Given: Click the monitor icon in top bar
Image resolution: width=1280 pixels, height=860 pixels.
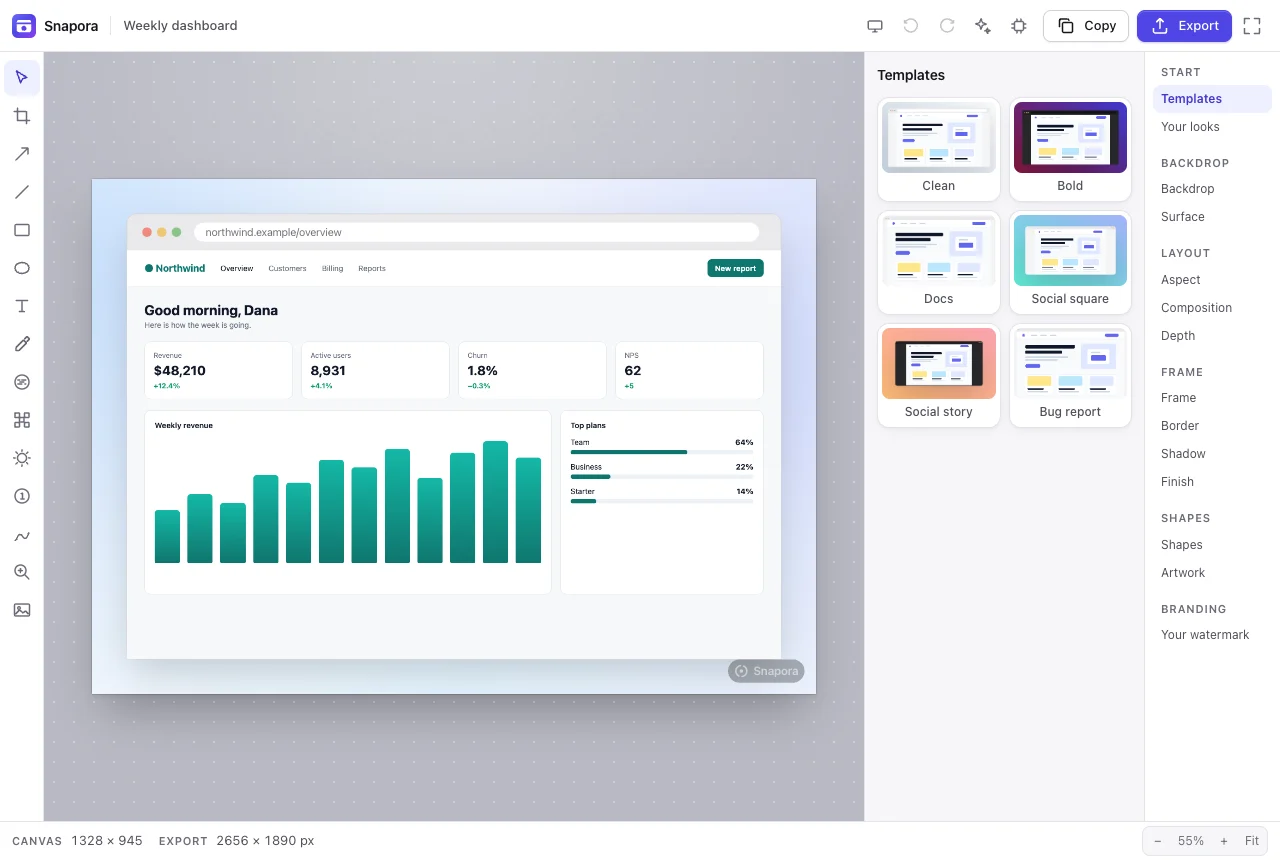Looking at the screenshot, I should click(875, 26).
